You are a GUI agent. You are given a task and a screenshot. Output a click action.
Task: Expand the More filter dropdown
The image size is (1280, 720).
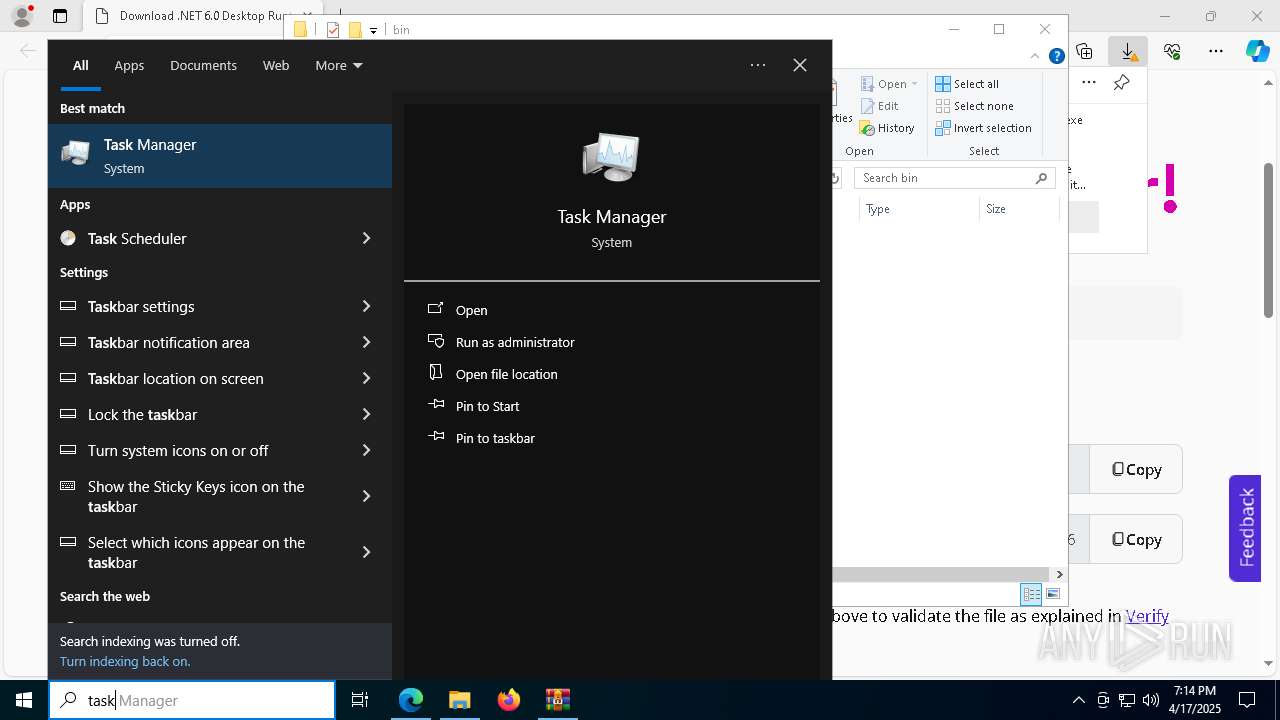pyautogui.click(x=339, y=65)
